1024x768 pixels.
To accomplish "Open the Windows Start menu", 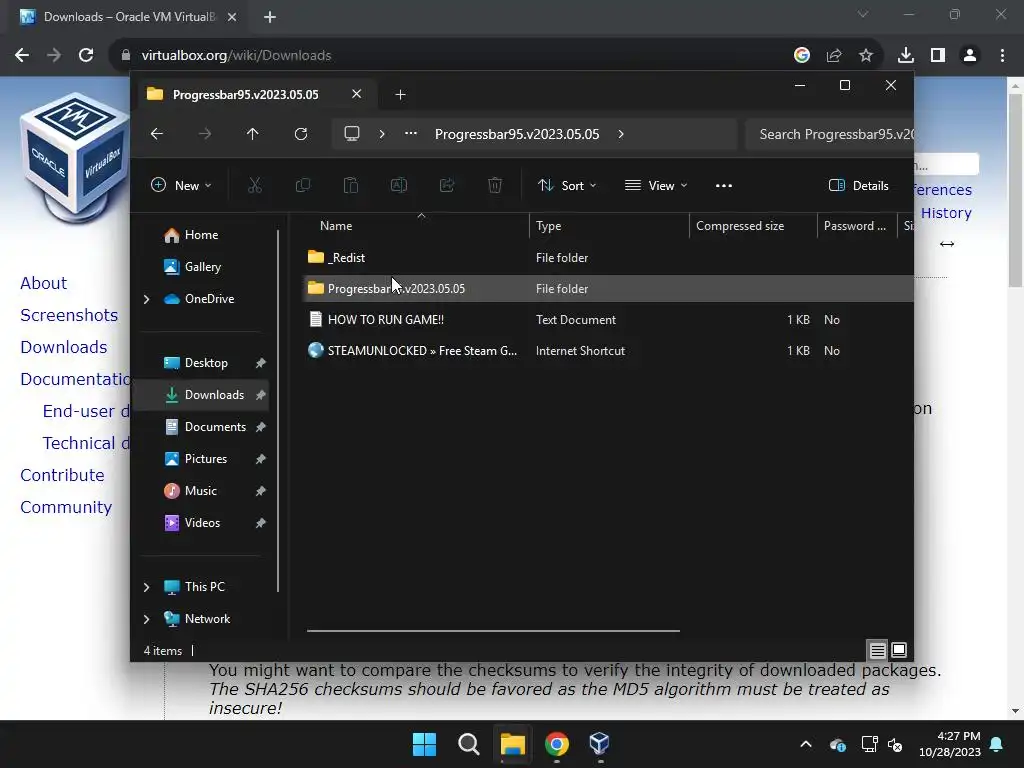I will 424,744.
